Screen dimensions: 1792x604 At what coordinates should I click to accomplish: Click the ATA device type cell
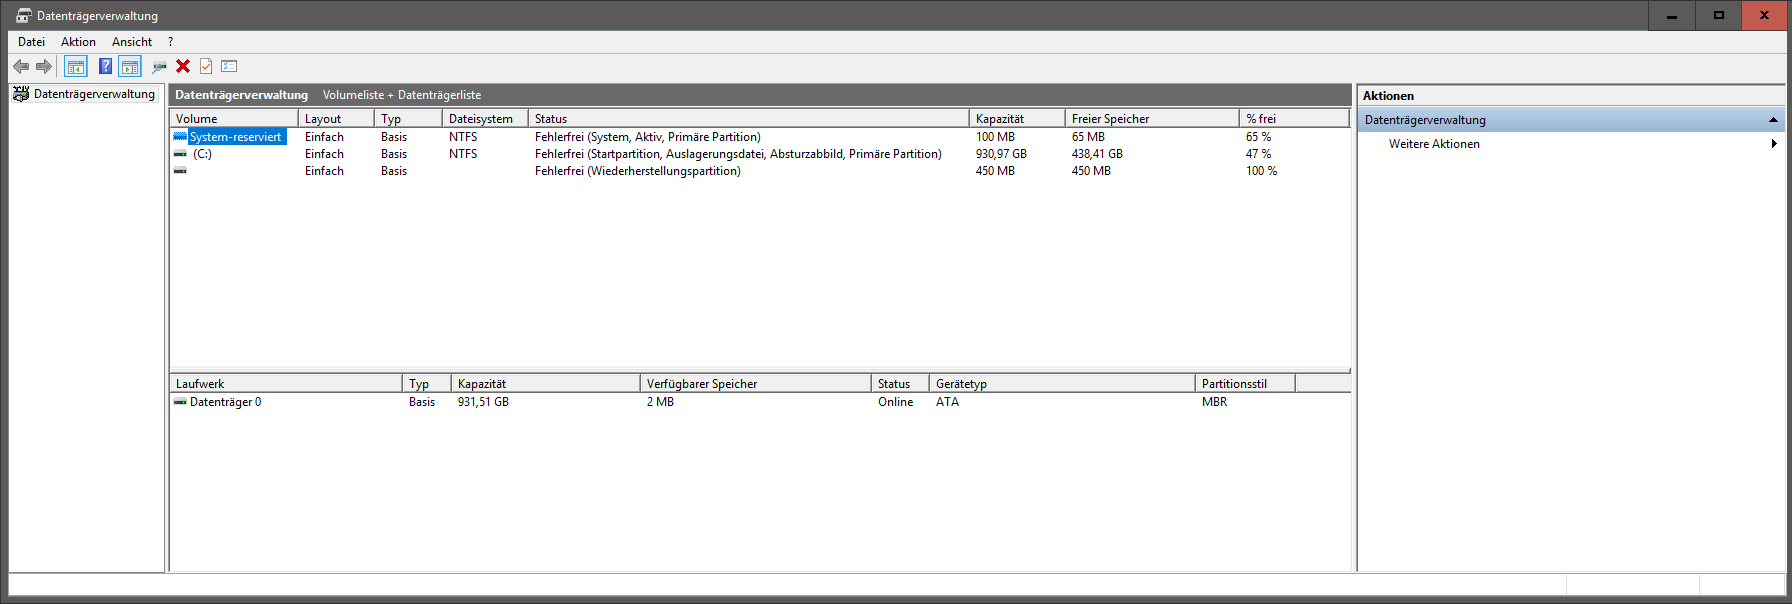(x=947, y=402)
